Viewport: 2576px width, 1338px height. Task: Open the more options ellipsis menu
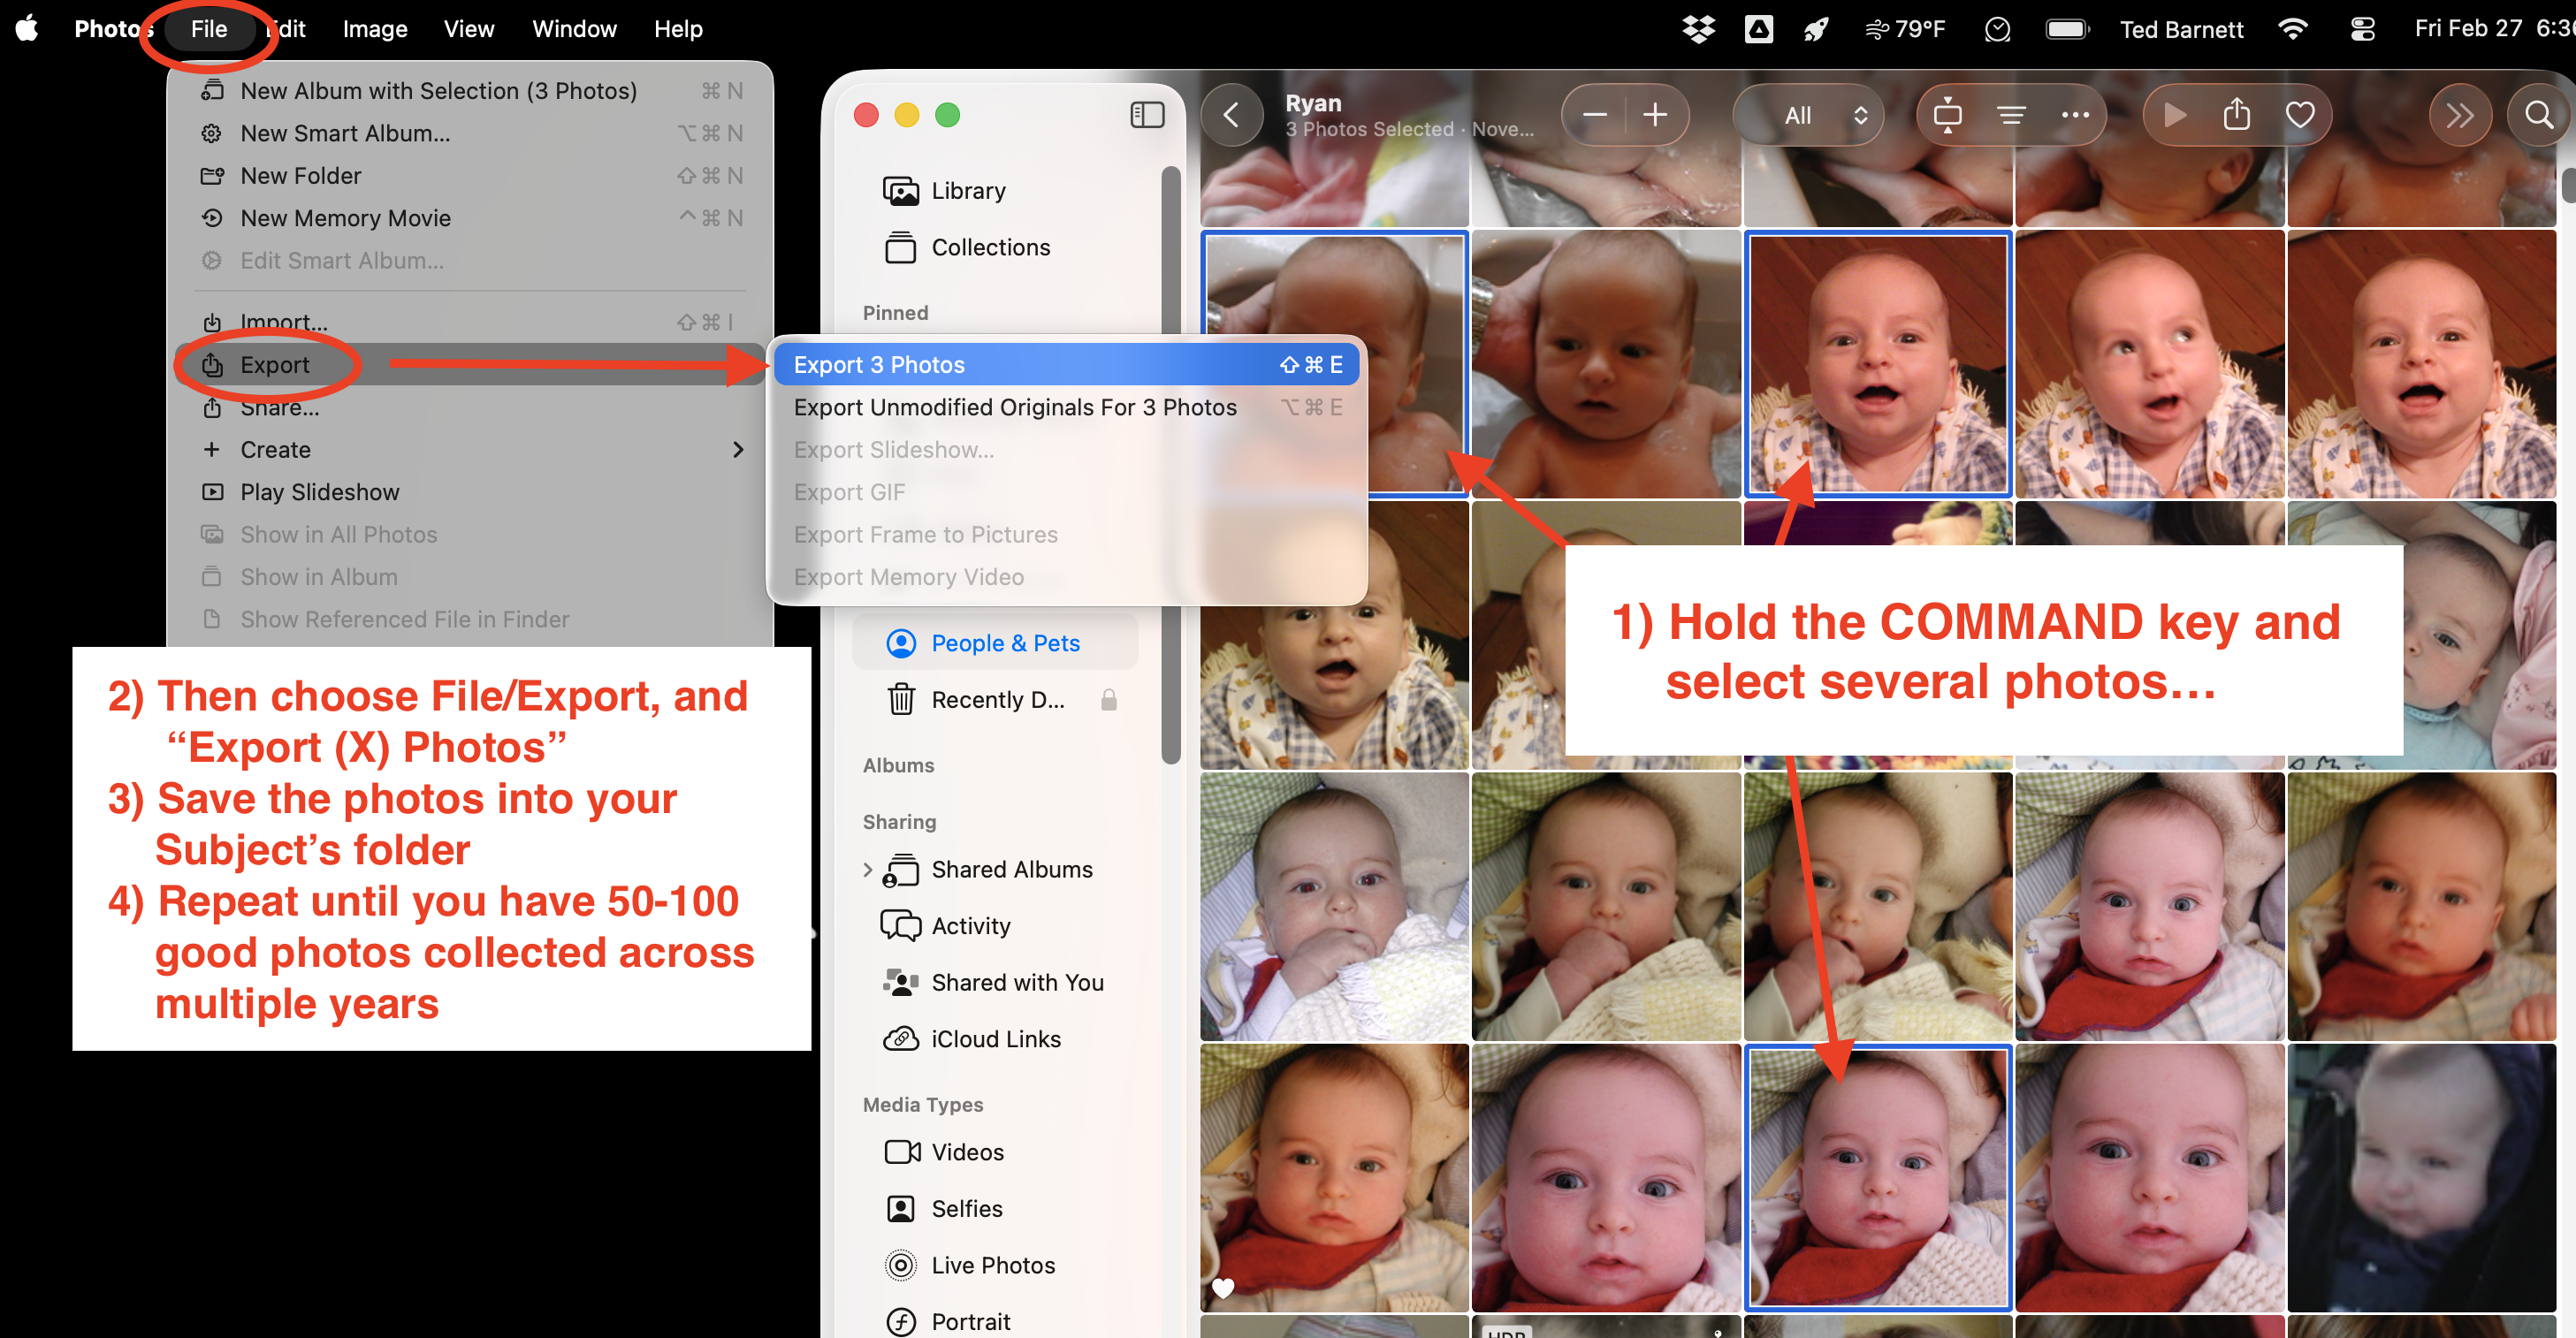pos(2075,114)
